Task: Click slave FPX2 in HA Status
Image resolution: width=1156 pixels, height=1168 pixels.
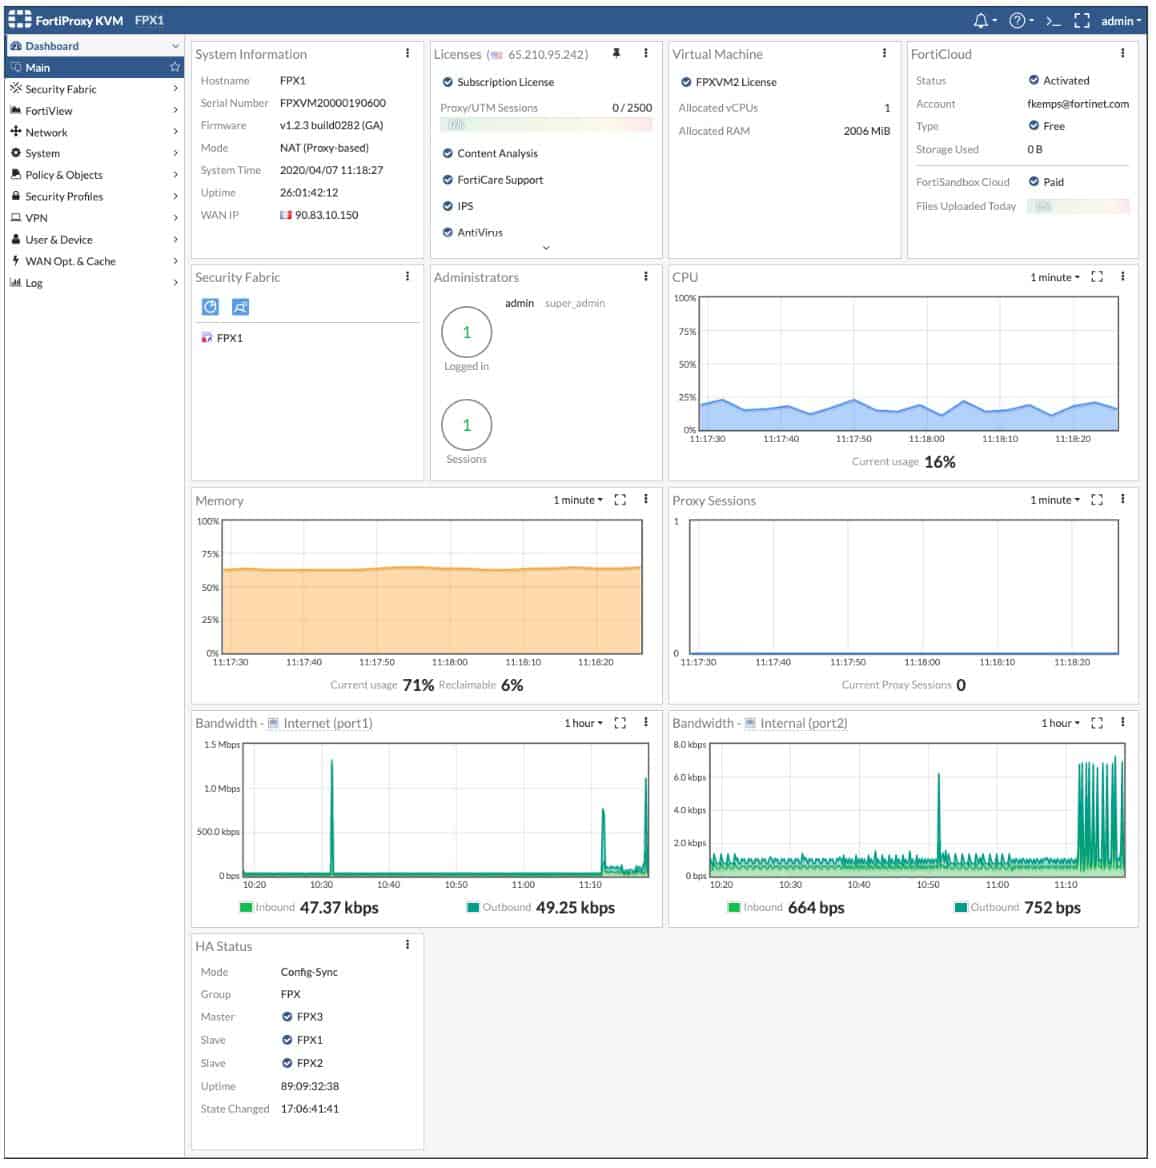Action: 302,1064
